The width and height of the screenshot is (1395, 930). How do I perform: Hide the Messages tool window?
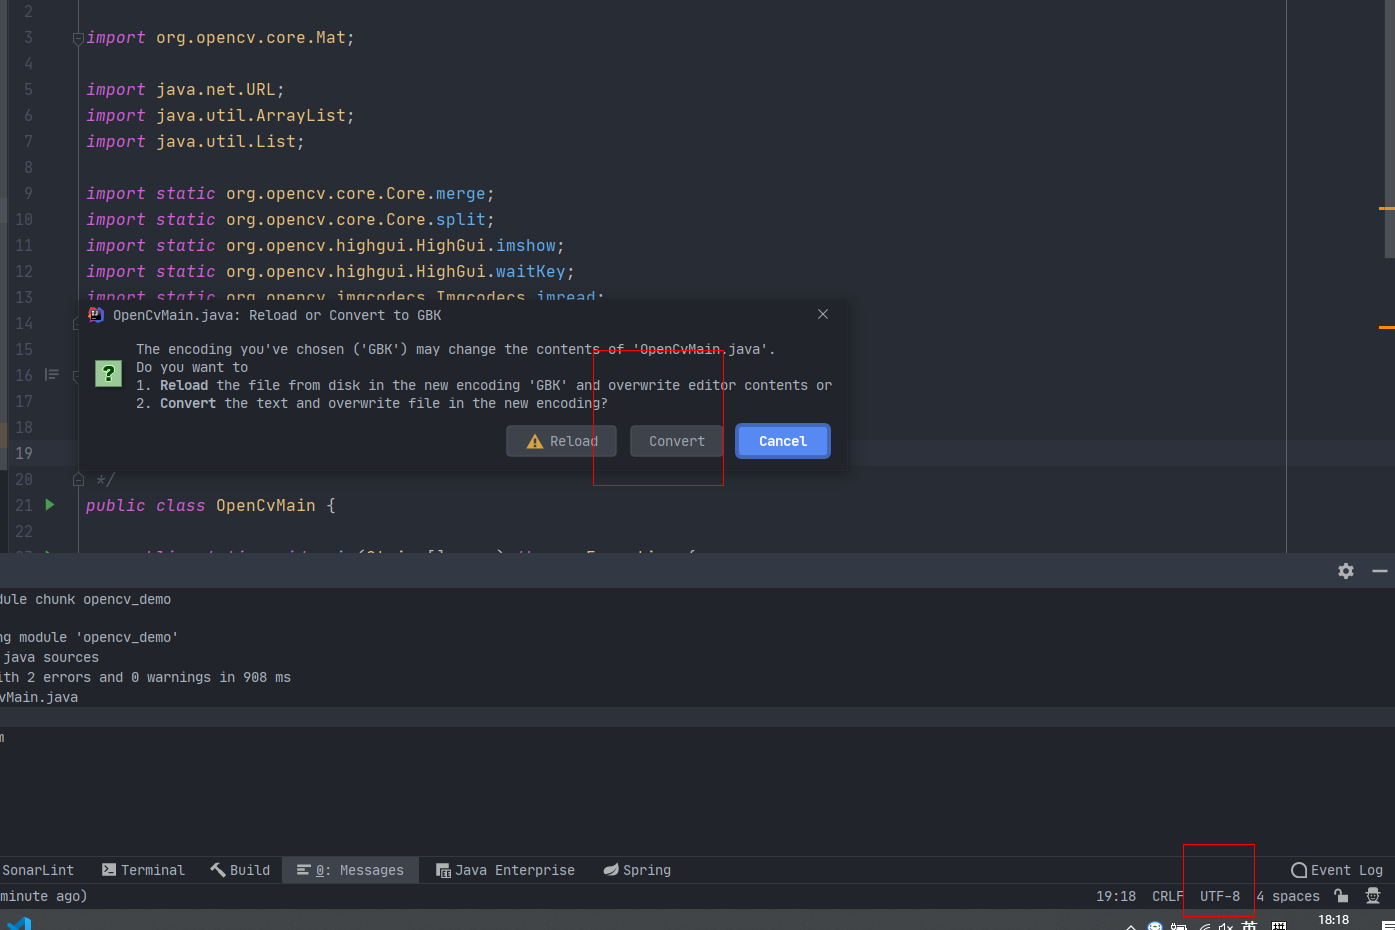1380,571
